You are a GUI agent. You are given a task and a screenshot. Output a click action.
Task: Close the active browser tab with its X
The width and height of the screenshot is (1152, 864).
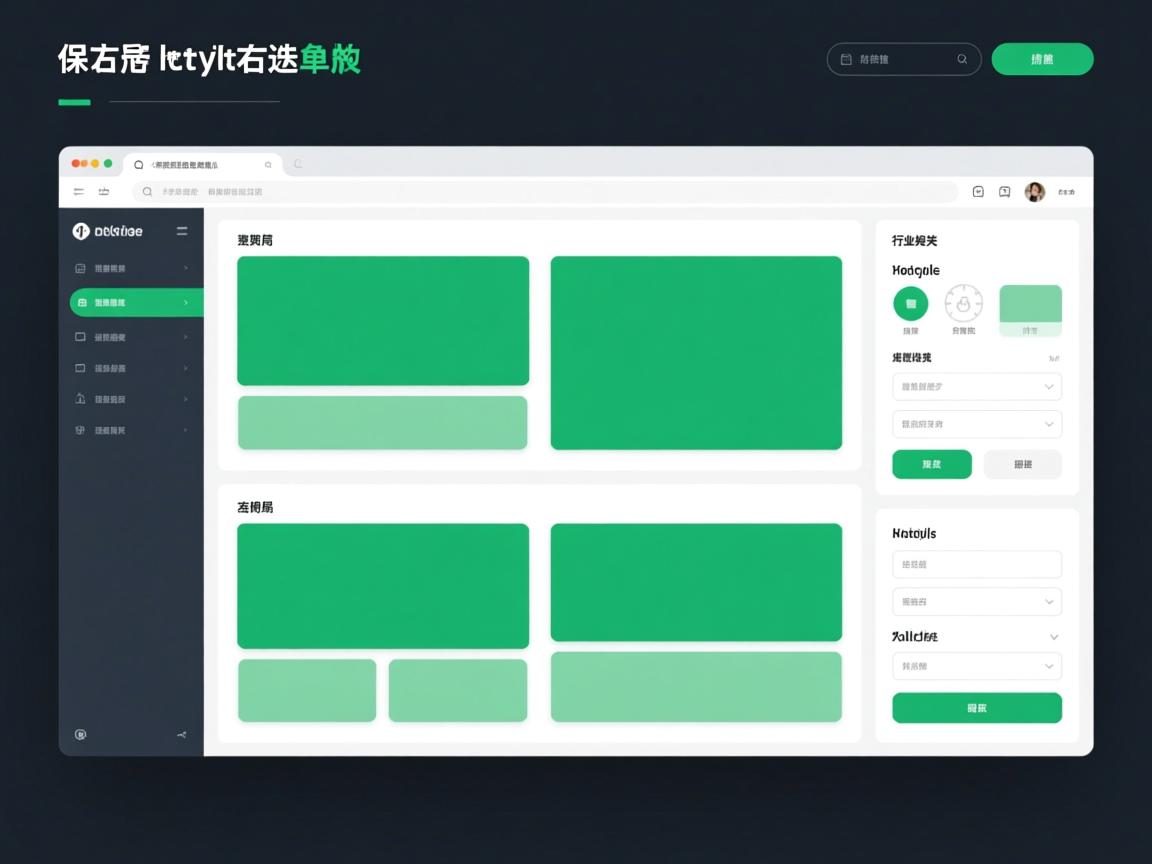coord(268,165)
